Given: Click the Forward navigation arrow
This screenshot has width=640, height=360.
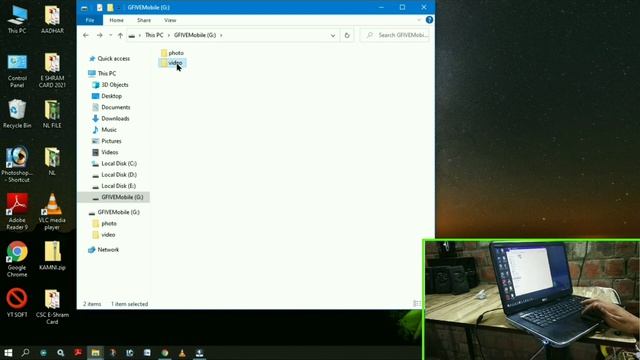Looking at the screenshot, I should 100,36.
